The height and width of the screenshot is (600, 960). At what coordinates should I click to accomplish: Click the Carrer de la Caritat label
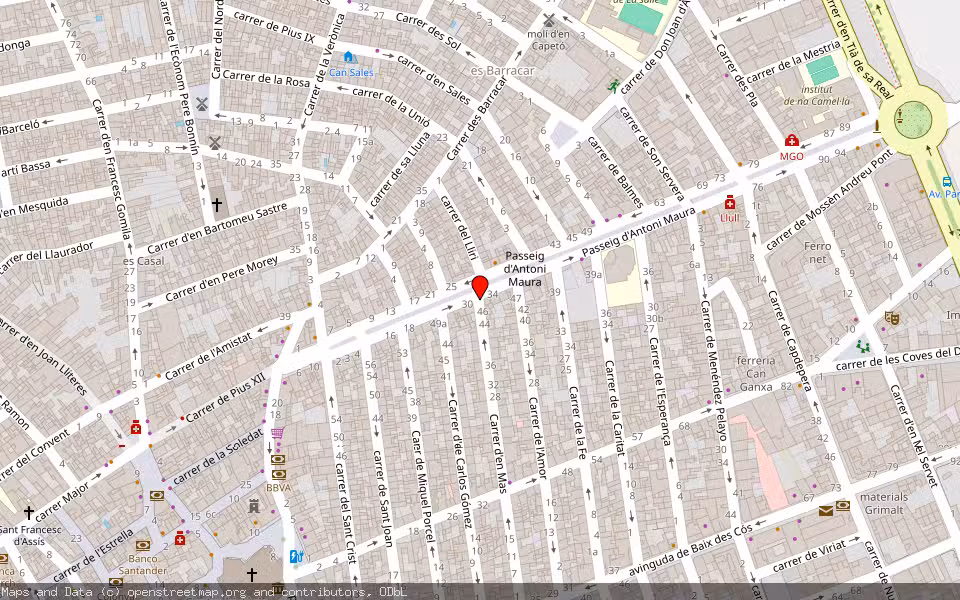615,408
